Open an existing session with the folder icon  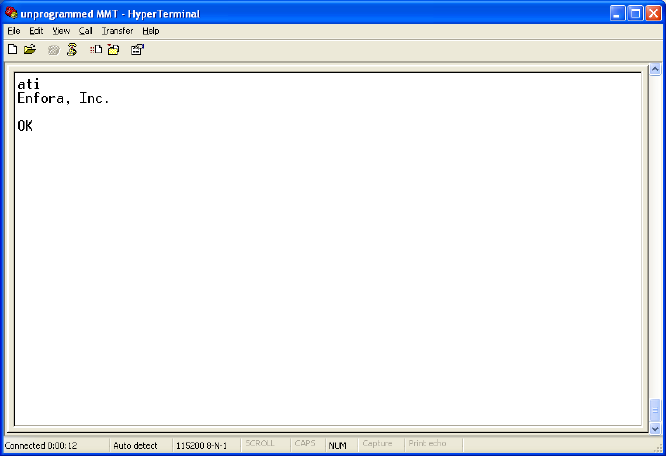[x=30, y=50]
